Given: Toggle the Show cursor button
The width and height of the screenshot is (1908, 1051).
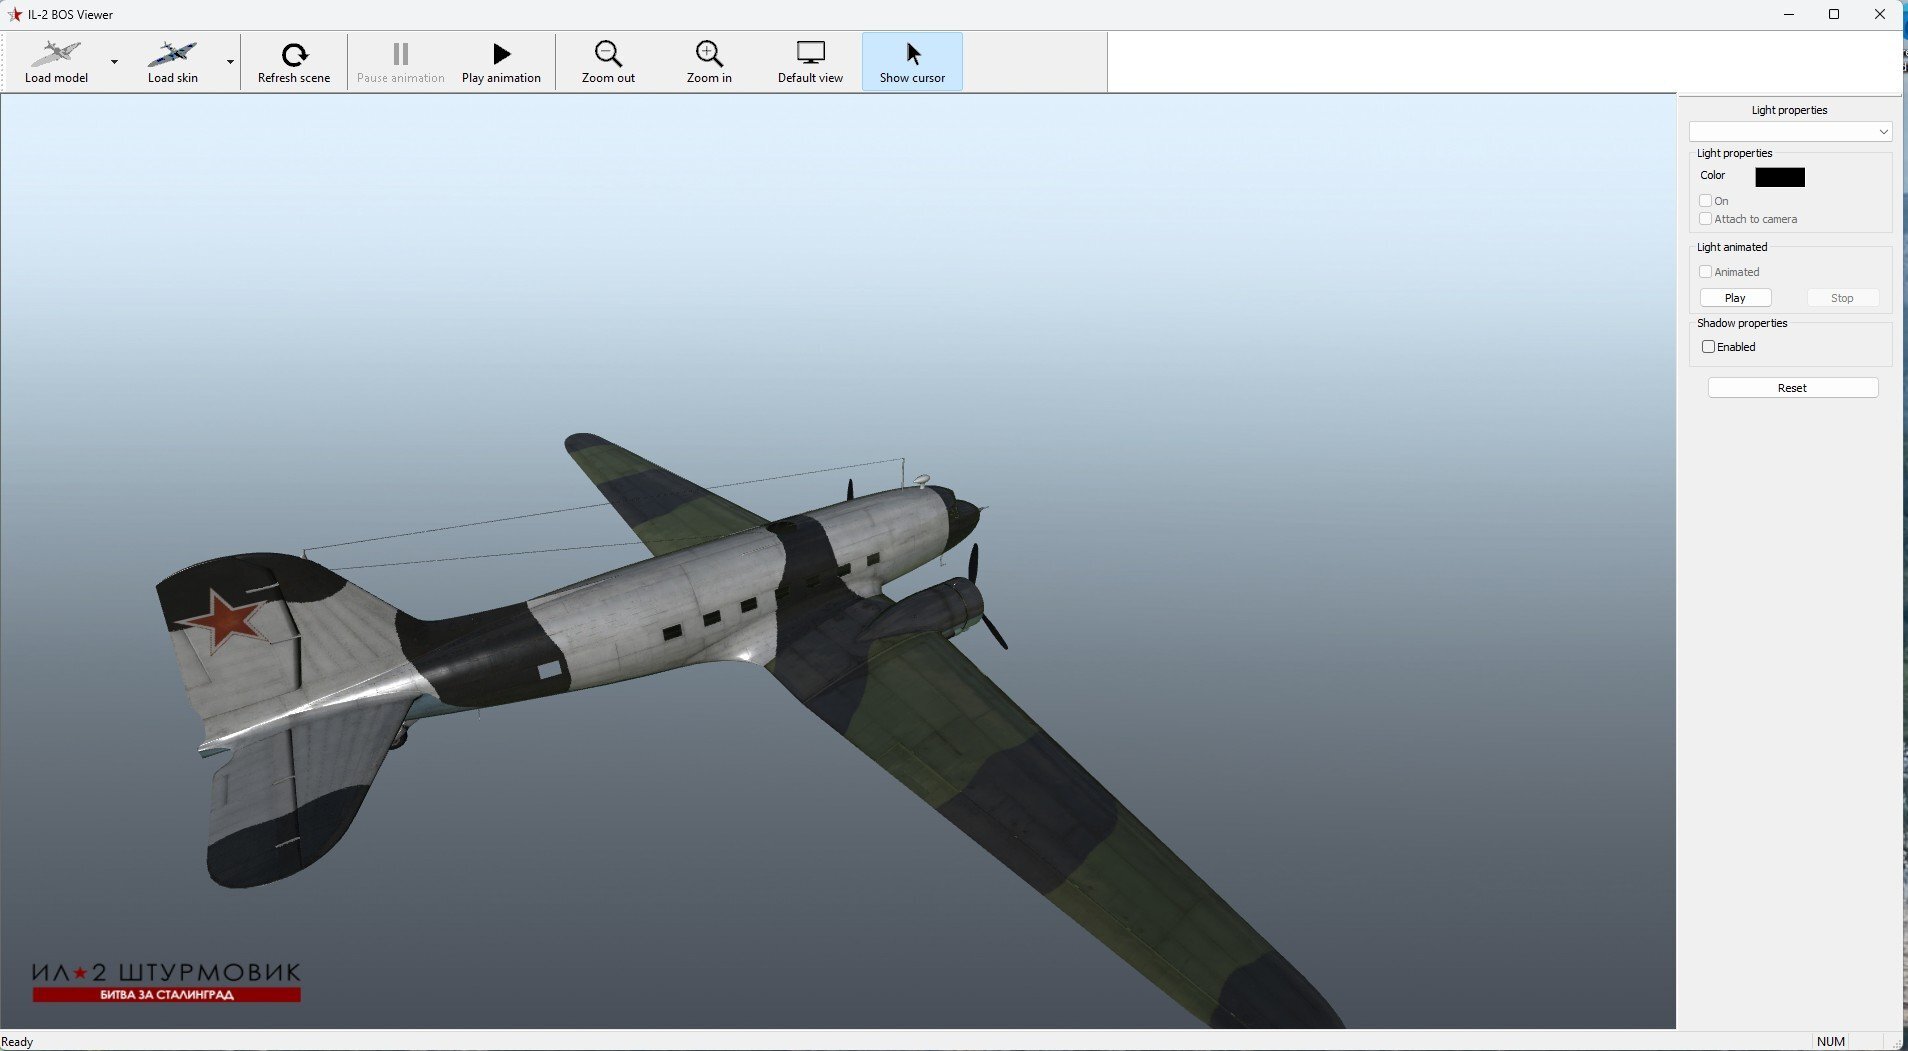Looking at the screenshot, I should tap(912, 62).
